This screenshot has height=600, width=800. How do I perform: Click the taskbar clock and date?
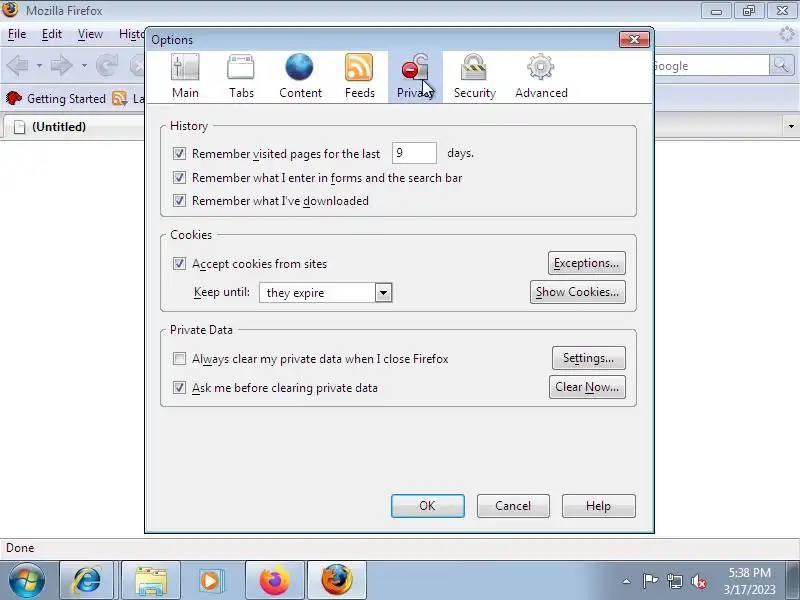(x=749, y=581)
